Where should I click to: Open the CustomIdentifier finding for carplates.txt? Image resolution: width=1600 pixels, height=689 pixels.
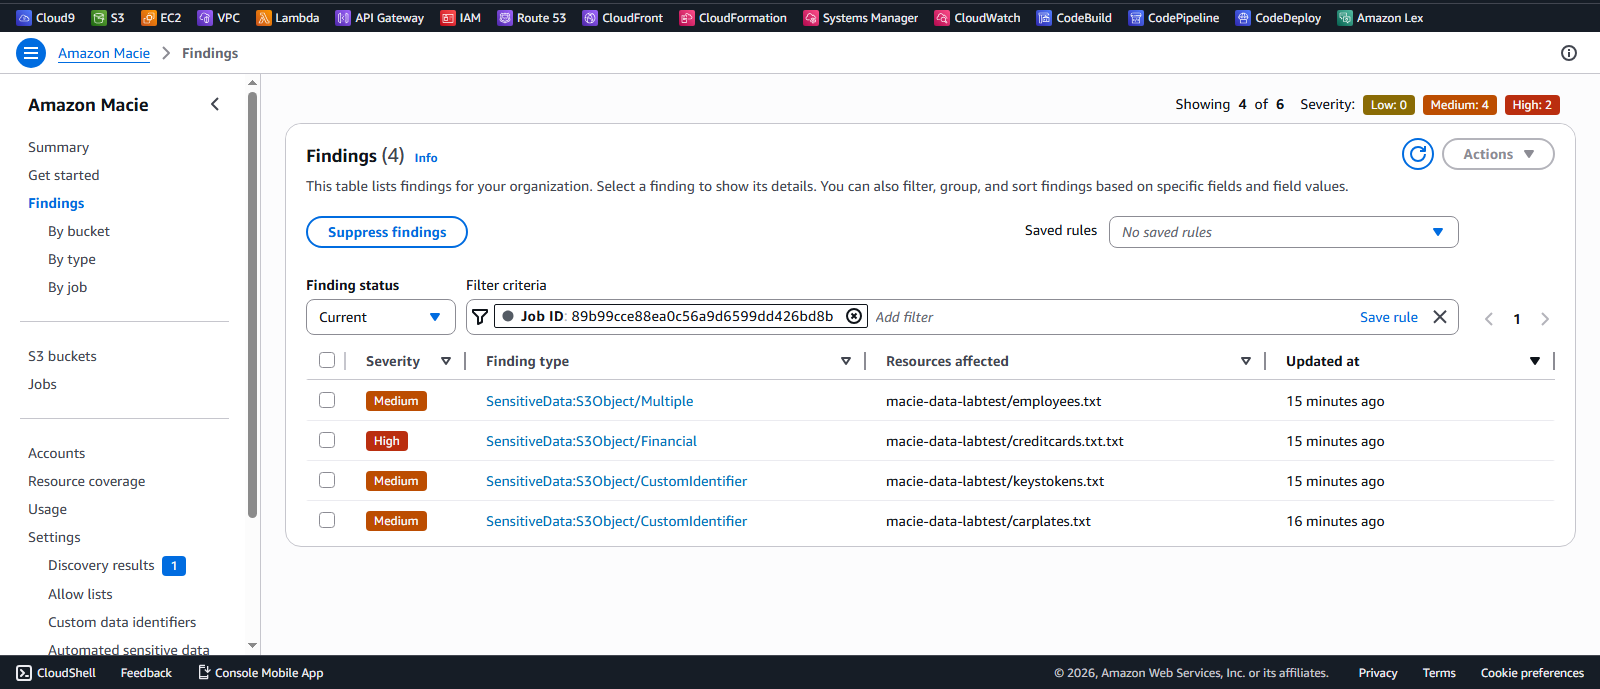[x=616, y=521]
